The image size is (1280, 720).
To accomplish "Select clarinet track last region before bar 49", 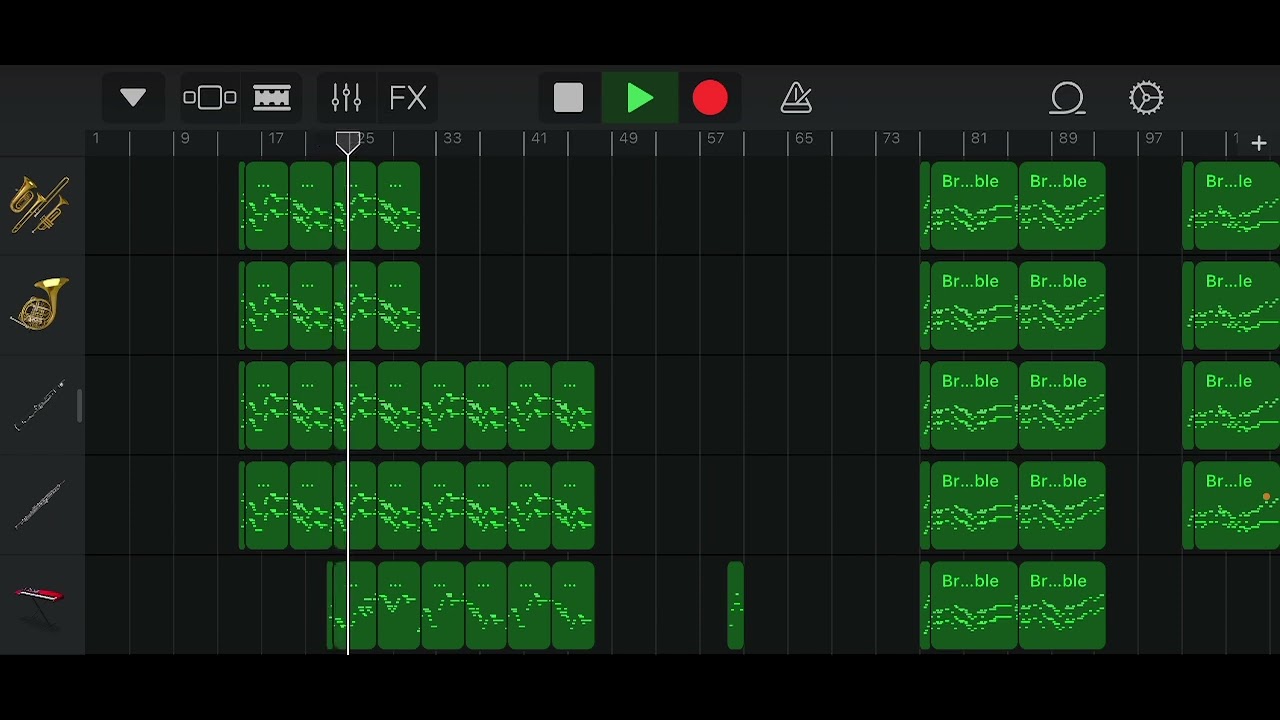I will [573, 405].
